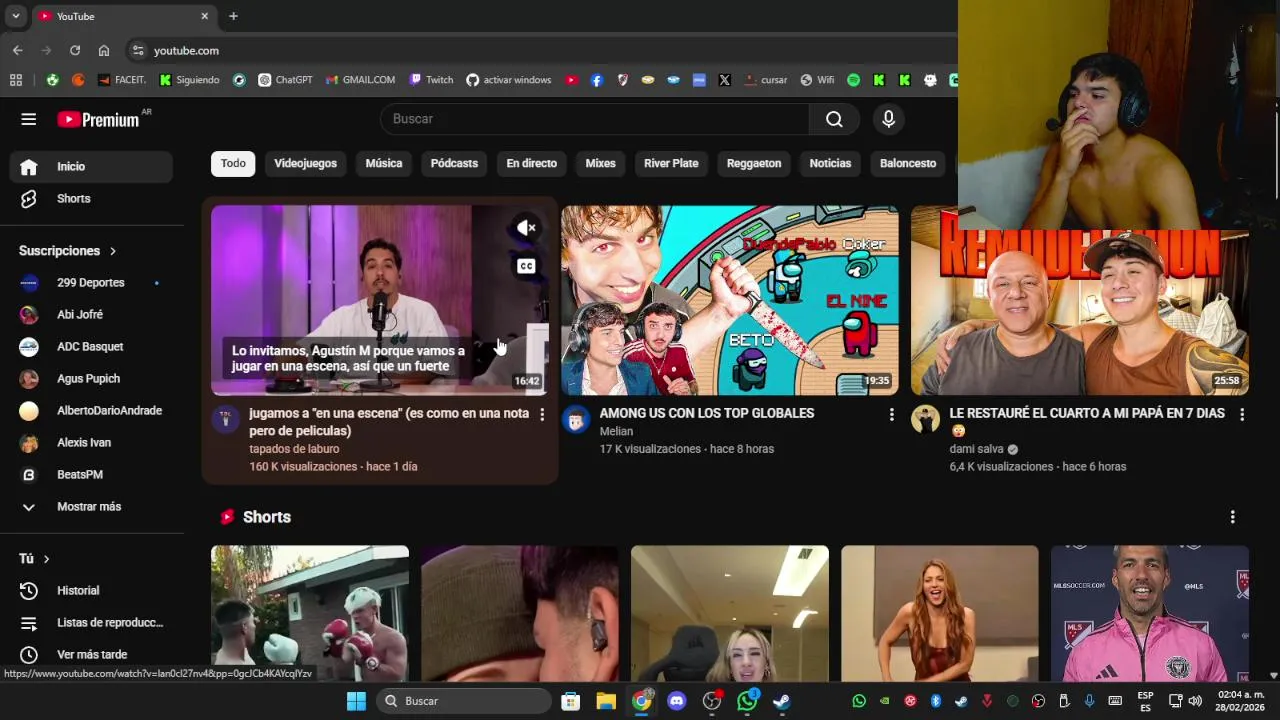Viewport: 1280px width, 720px height.
Task: Go back with the browser back arrow
Action: (17, 50)
